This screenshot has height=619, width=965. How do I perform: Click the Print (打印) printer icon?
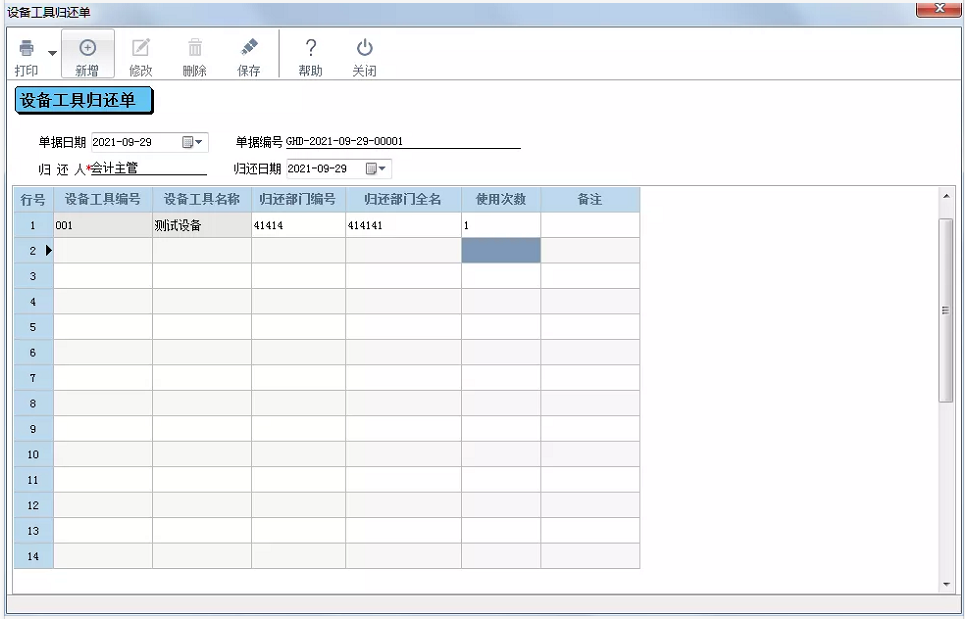tap(26, 47)
